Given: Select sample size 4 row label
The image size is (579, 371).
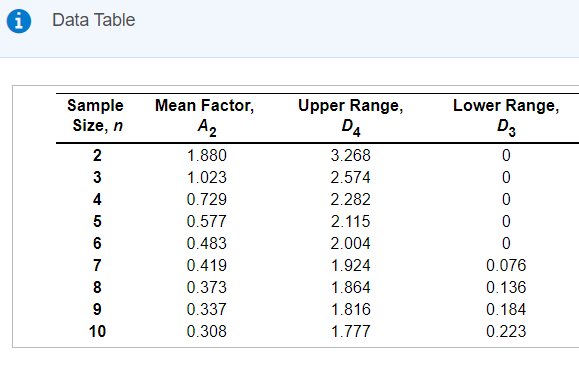Looking at the screenshot, I should pos(97,199).
